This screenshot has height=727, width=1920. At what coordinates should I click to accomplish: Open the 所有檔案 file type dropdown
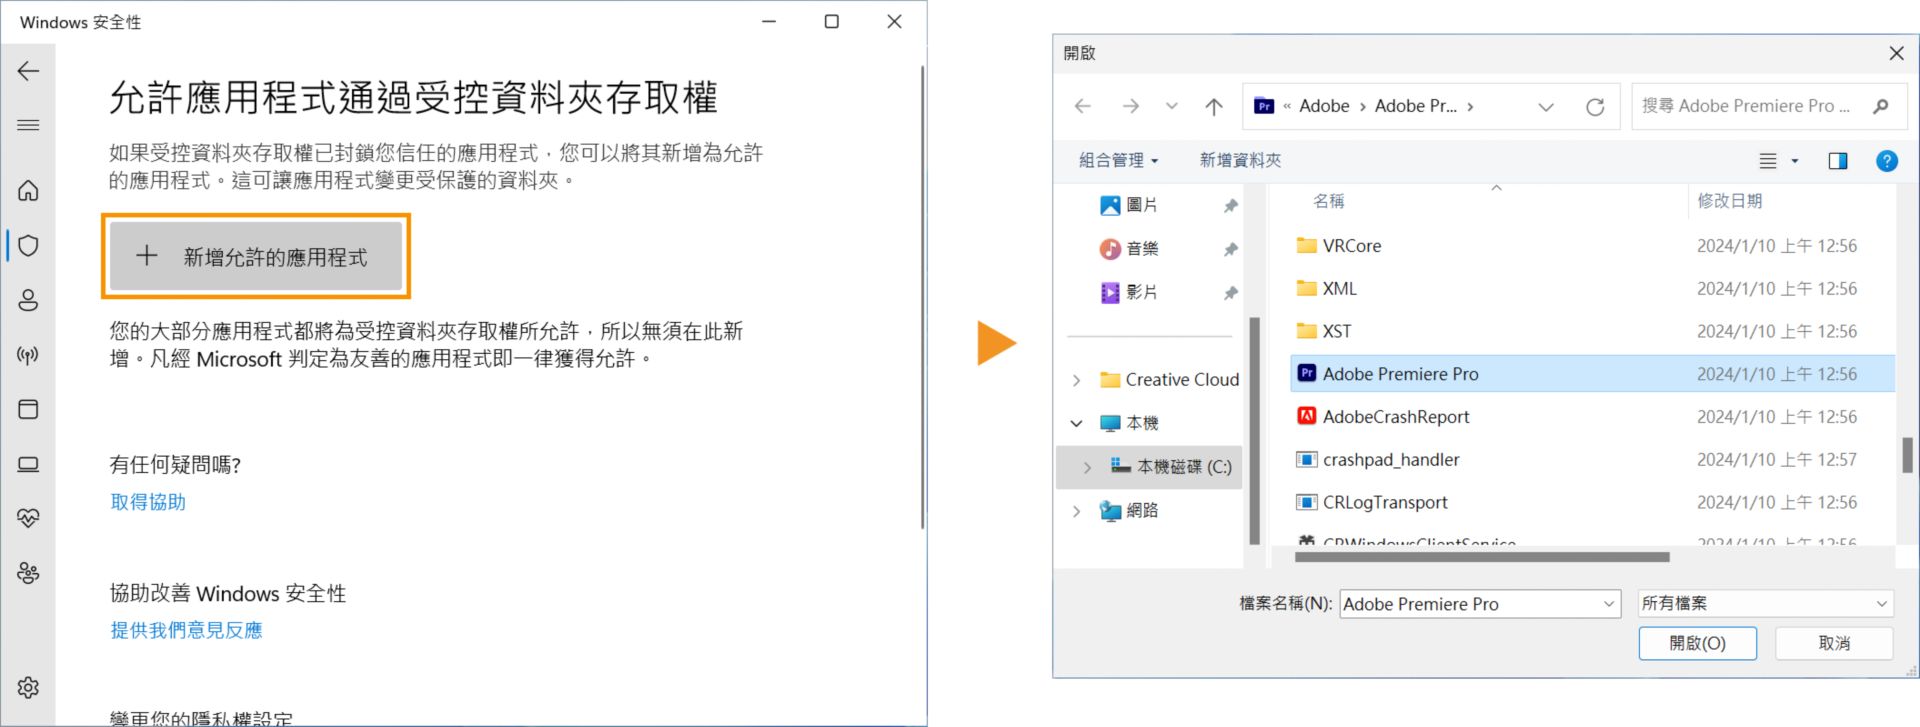[x=1765, y=604]
